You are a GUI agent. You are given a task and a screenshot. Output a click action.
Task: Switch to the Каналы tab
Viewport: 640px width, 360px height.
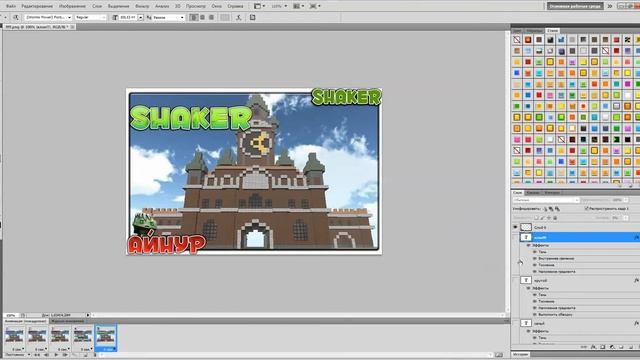pyautogui.click(x=533, y=193)
